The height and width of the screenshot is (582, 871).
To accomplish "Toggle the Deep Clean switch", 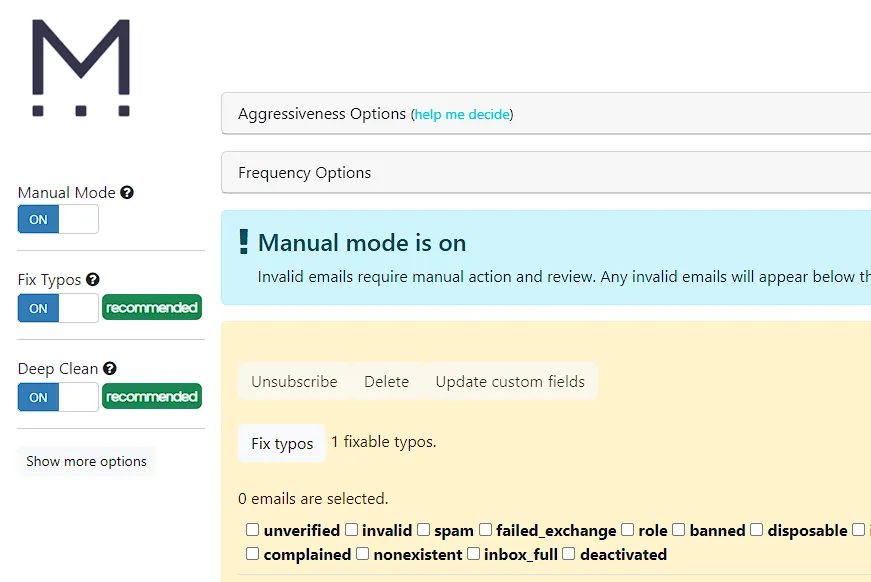I will pyautogui.click(x=58, y=397).
